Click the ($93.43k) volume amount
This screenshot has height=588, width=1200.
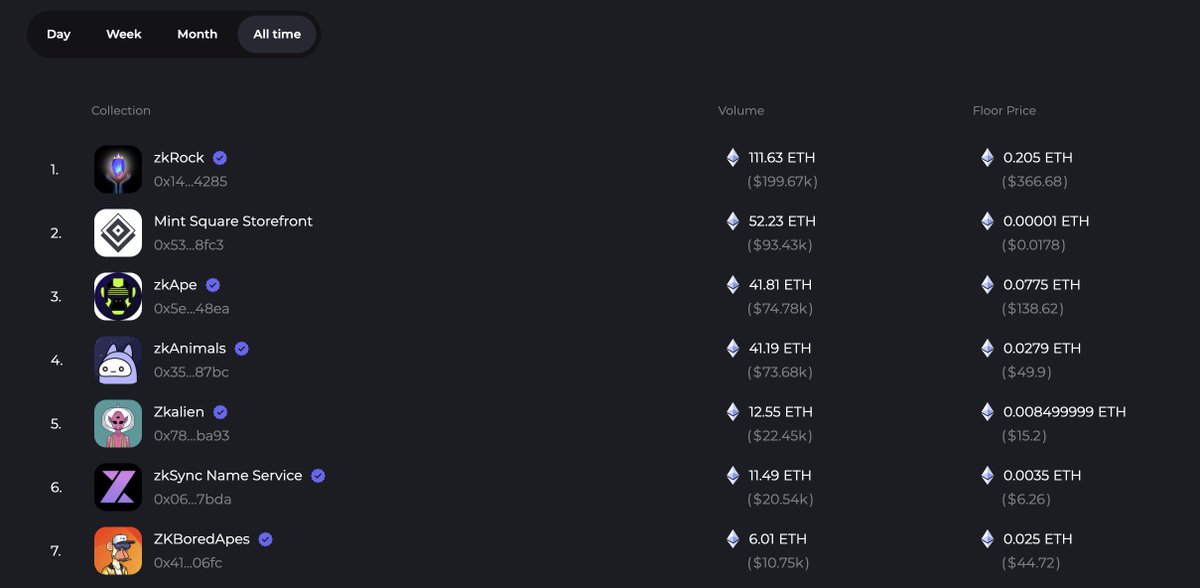point(780,245)
